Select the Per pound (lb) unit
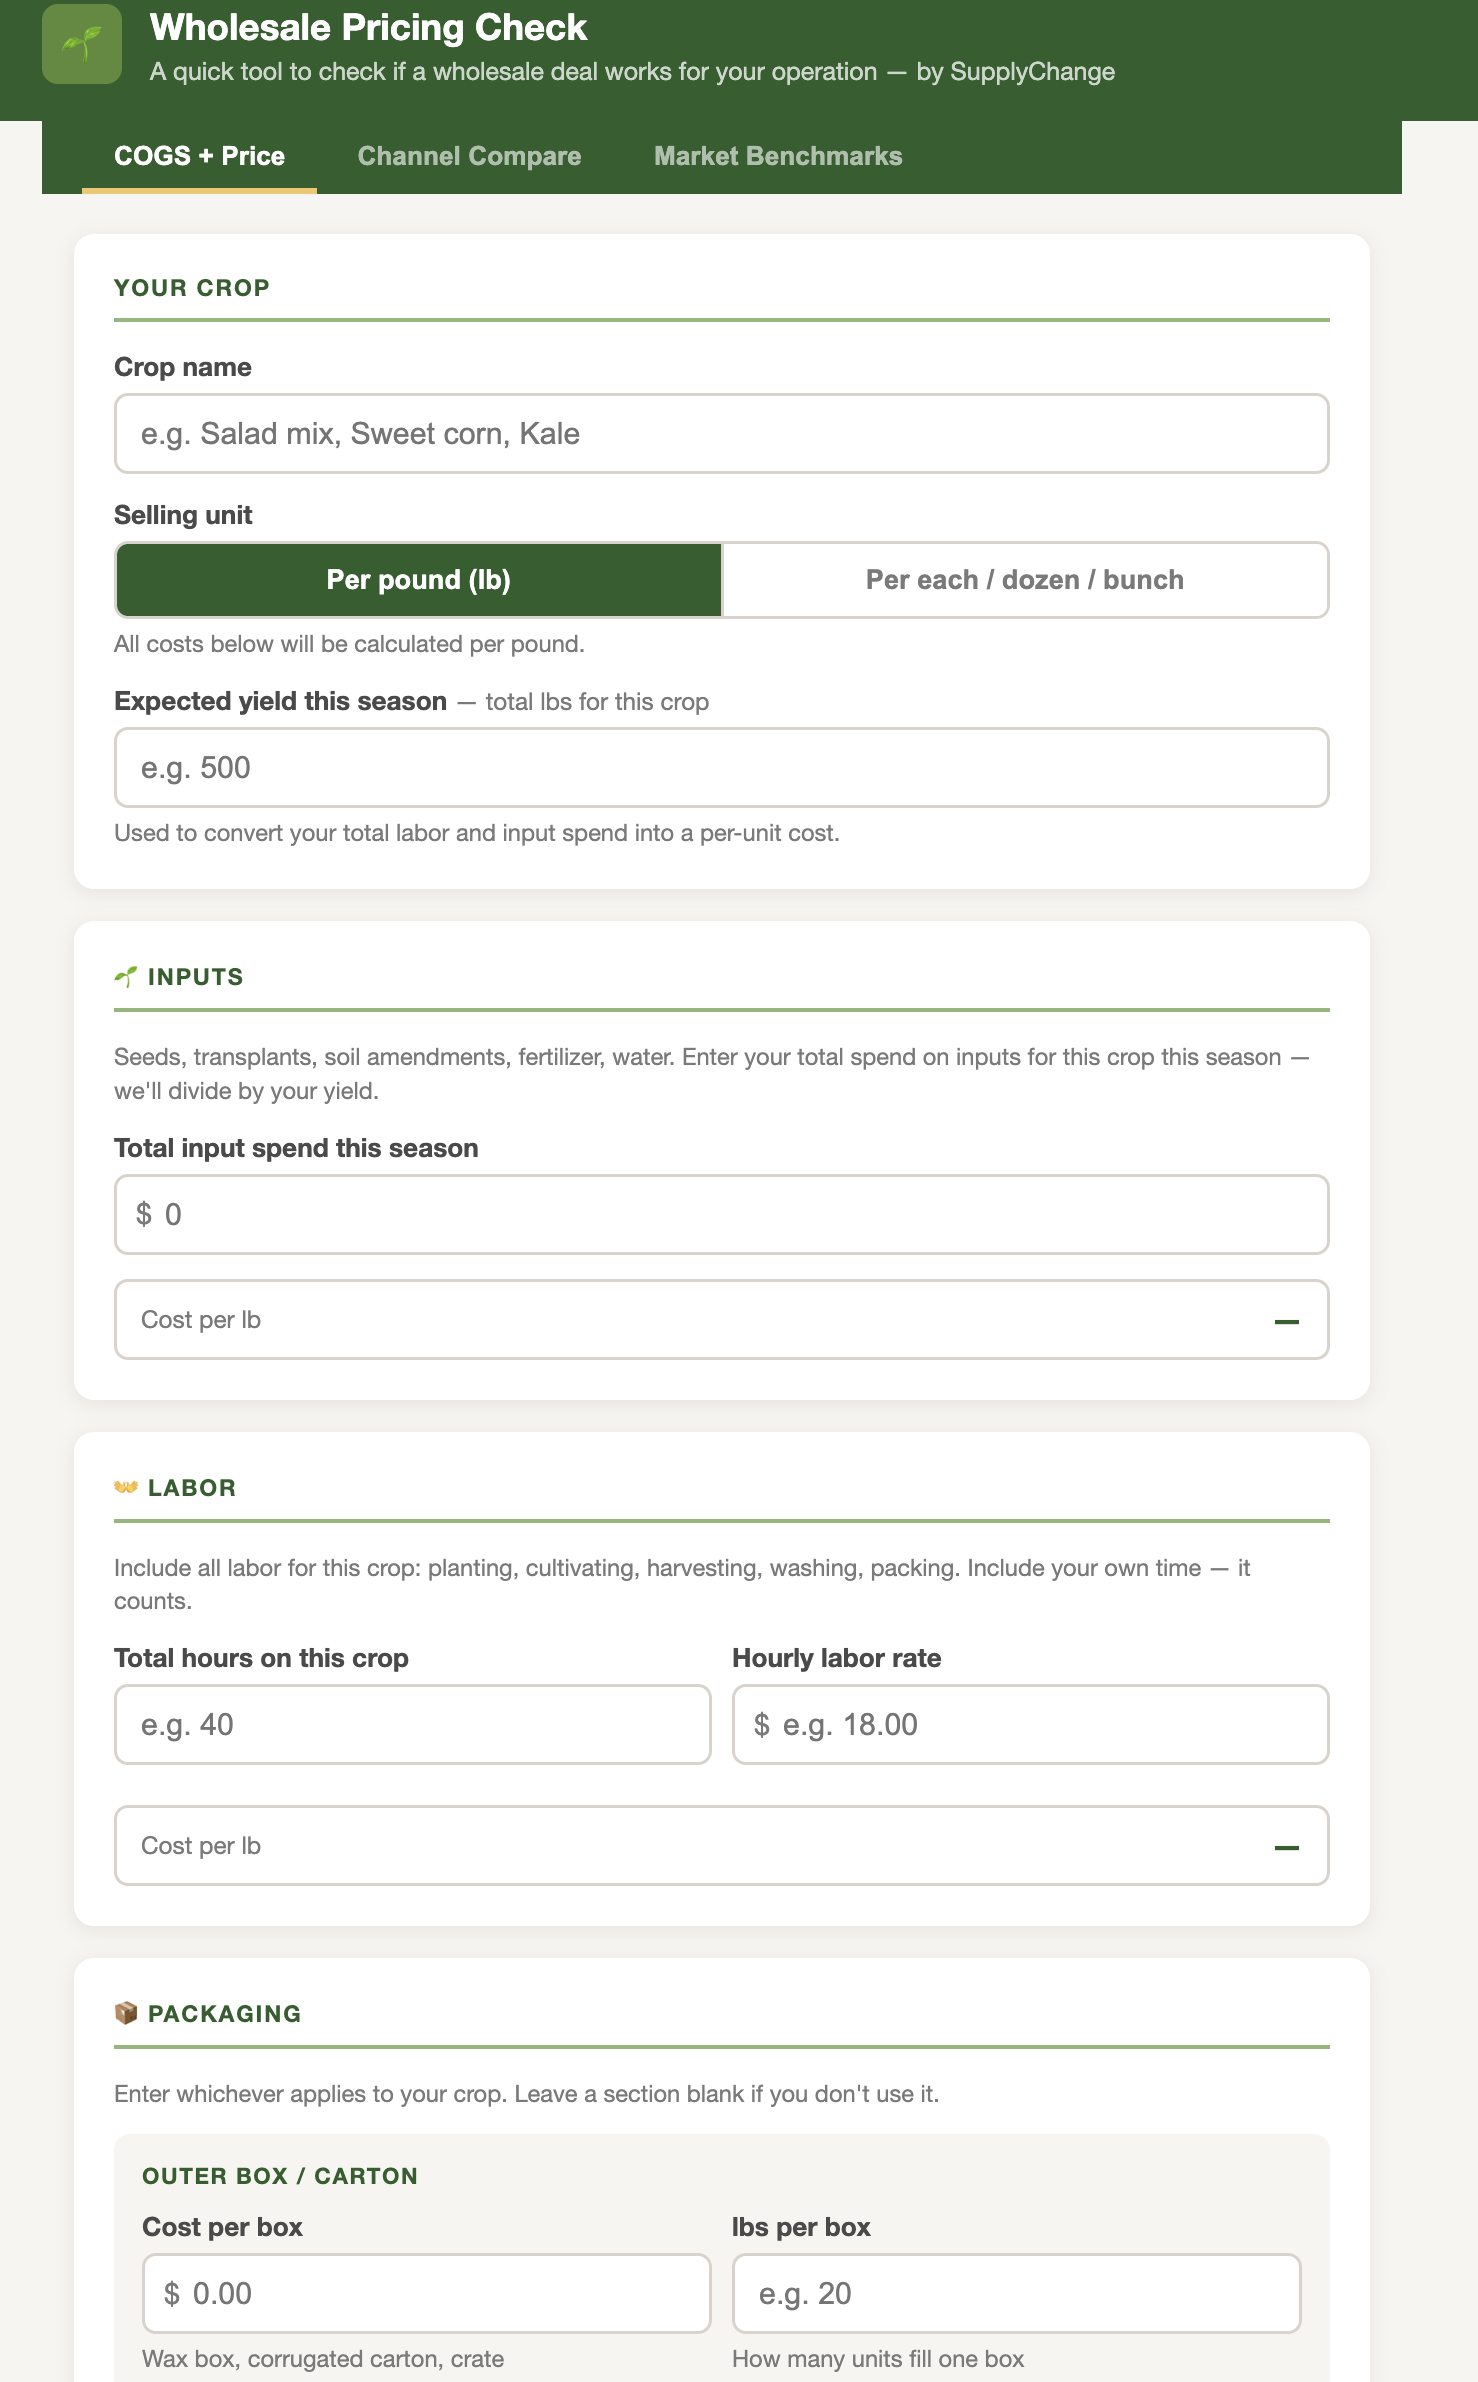 (419, 580)
